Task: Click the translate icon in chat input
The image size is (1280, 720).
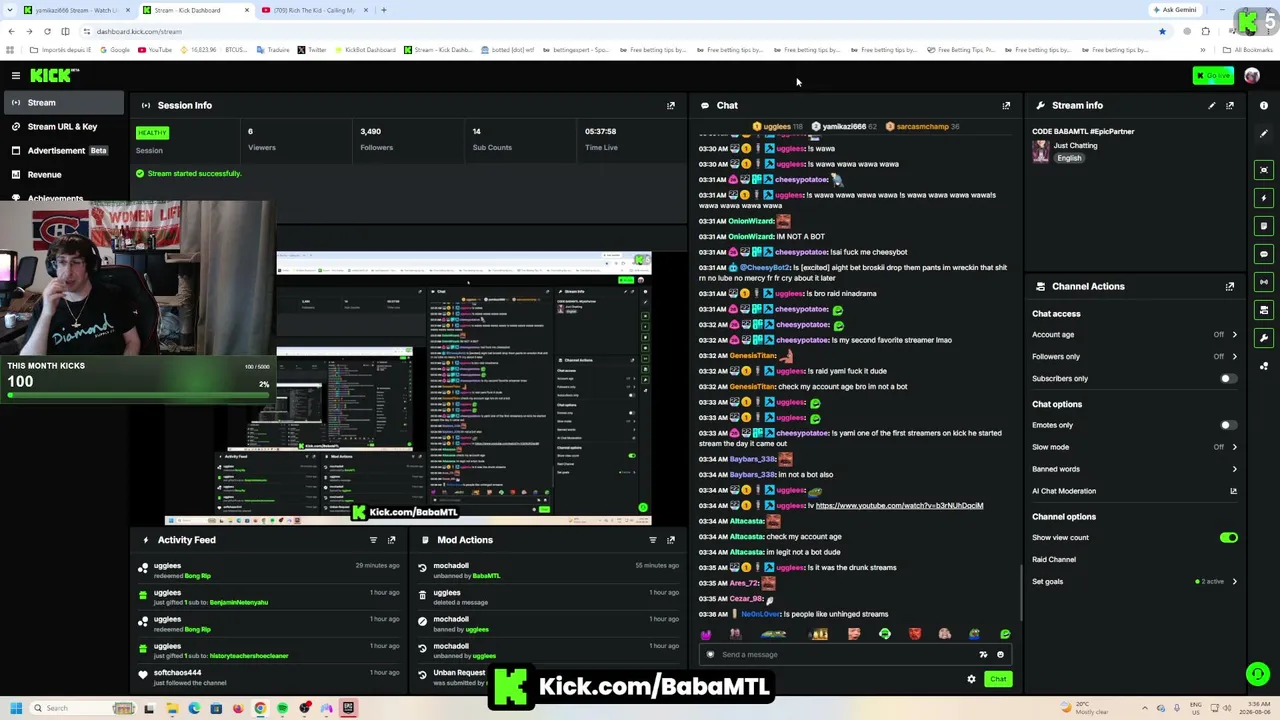Action: click(x=983, y=655)
